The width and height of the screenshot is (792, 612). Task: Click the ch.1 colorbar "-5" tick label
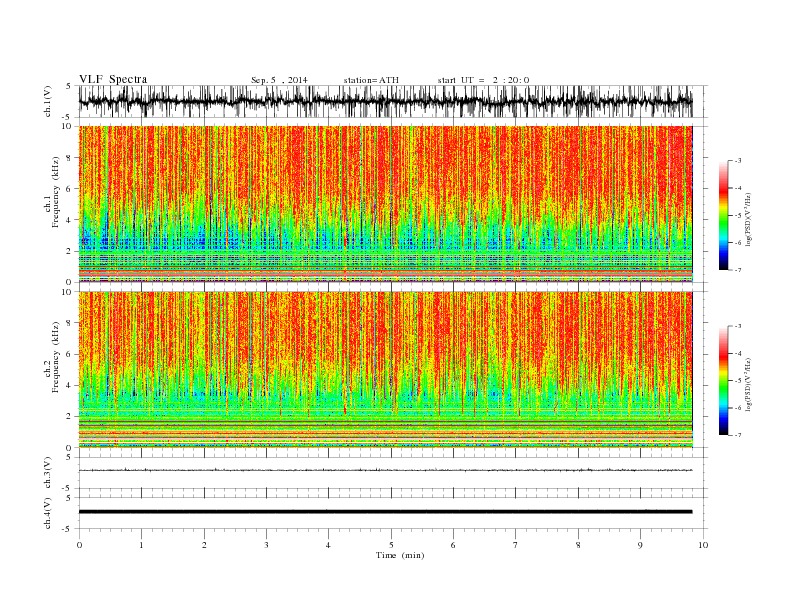[x=737, y=216]
